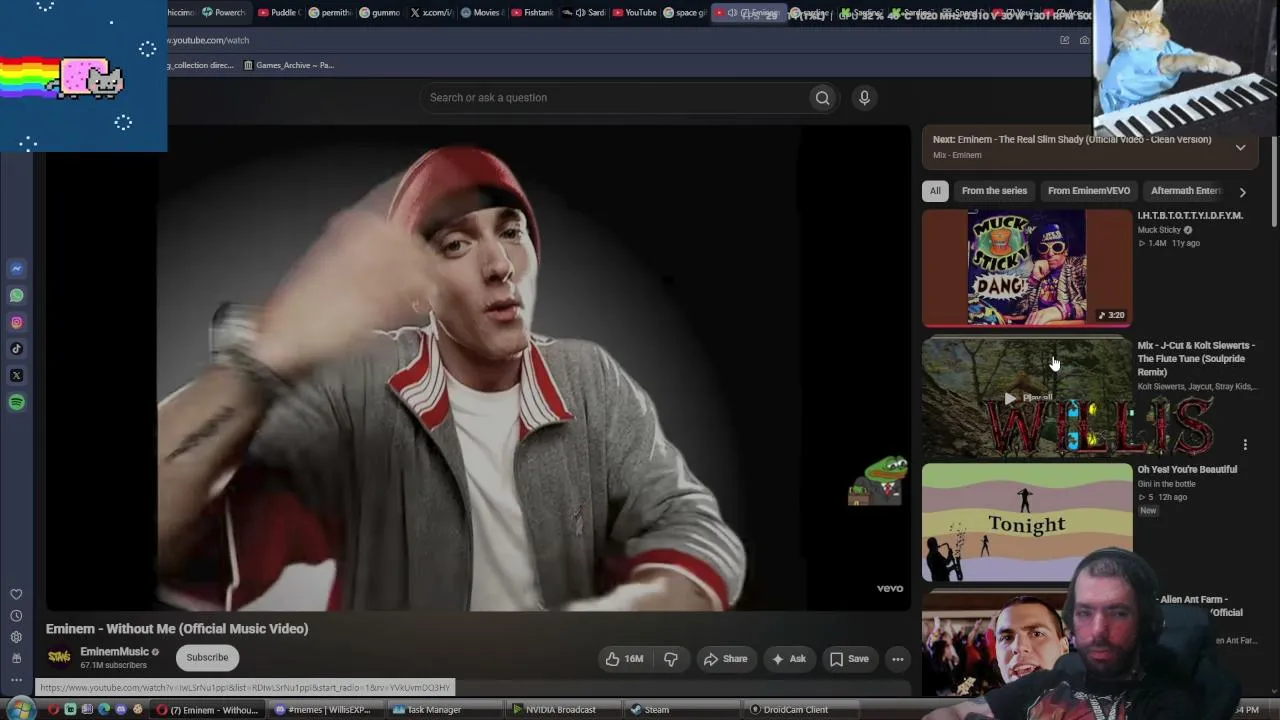Select the All filter chip
Image resolution: width=1280 pixels, height=720 pixels.
pos(935,191)
